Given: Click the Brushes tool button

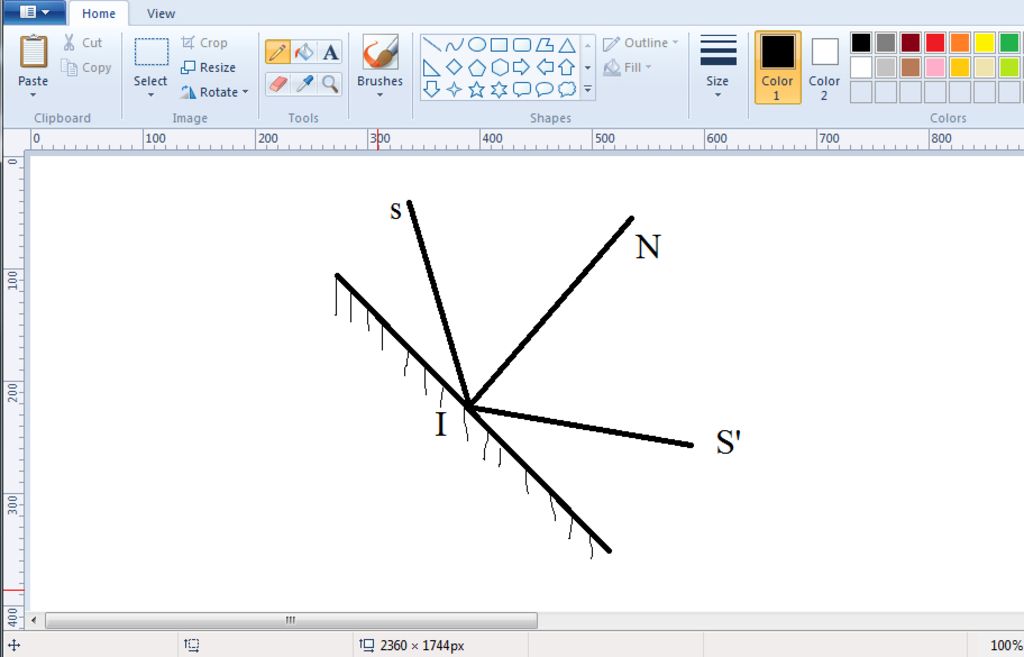Looking at the screenshot, I should click(x=380, y=52).
